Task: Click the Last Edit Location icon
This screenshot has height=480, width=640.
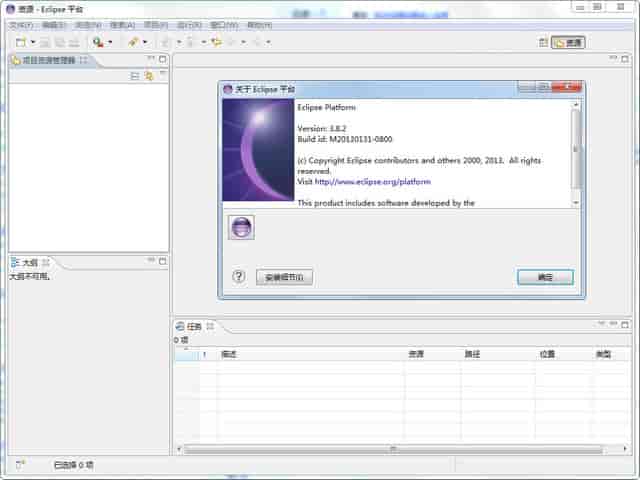Action: coord(216,42)
